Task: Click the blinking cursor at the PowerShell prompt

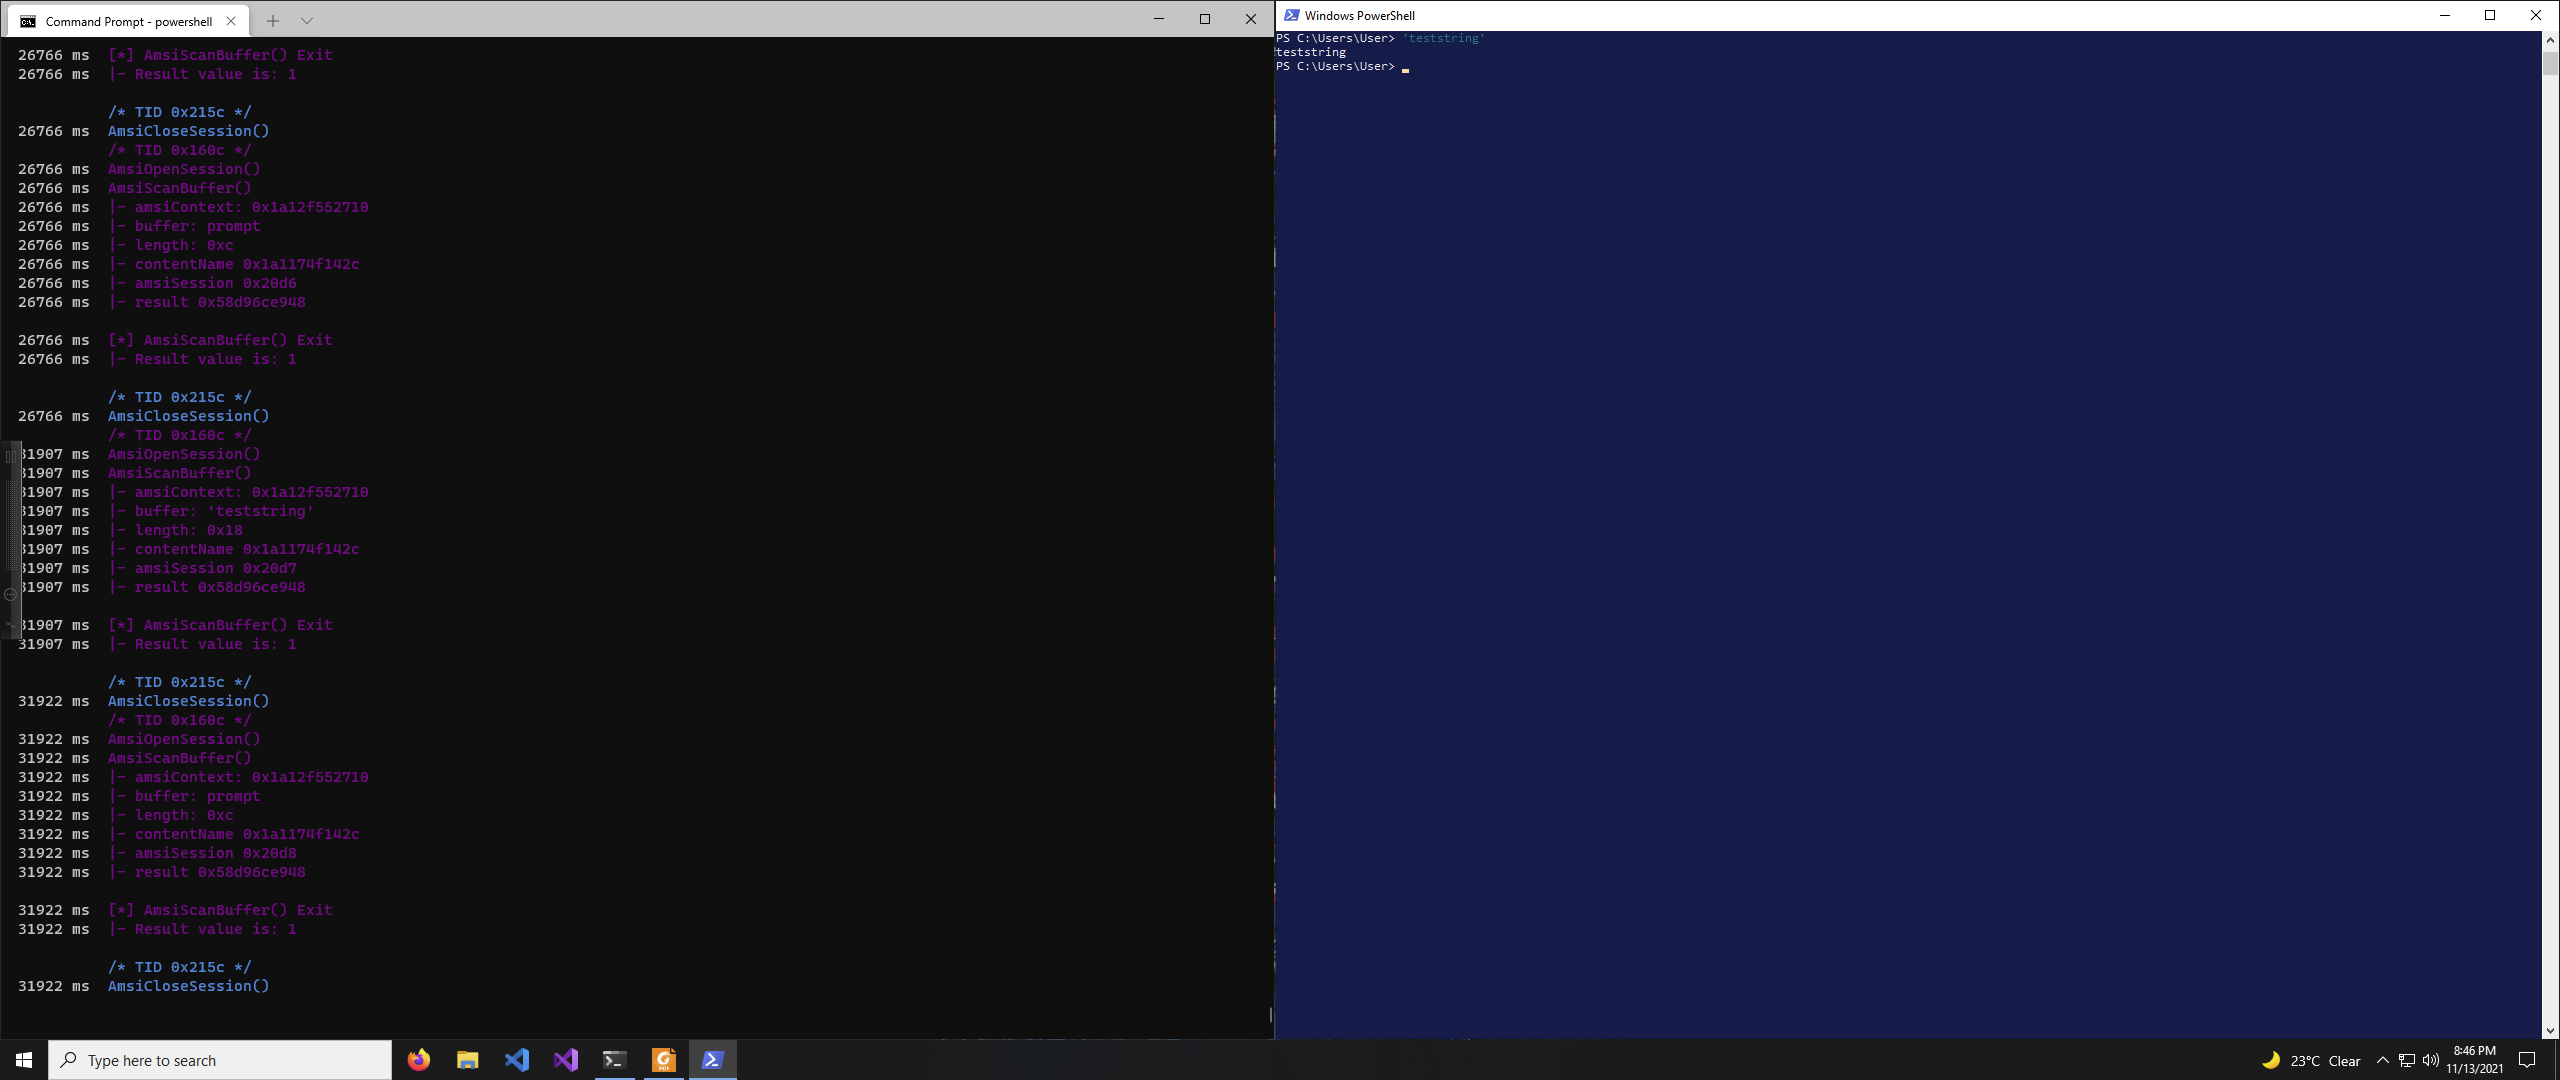Action: 1405,70
